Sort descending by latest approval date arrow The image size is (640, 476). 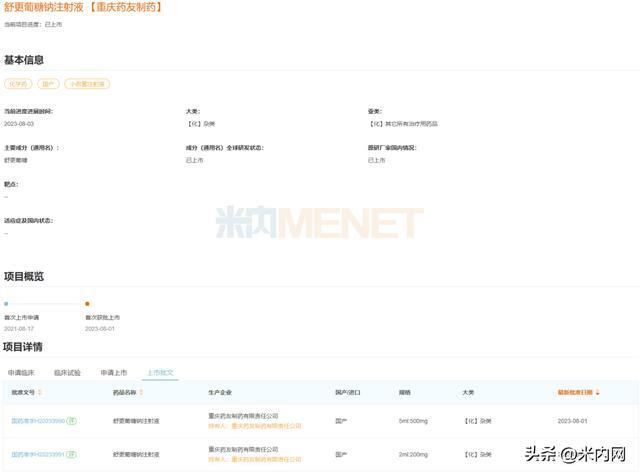point(598,392)
